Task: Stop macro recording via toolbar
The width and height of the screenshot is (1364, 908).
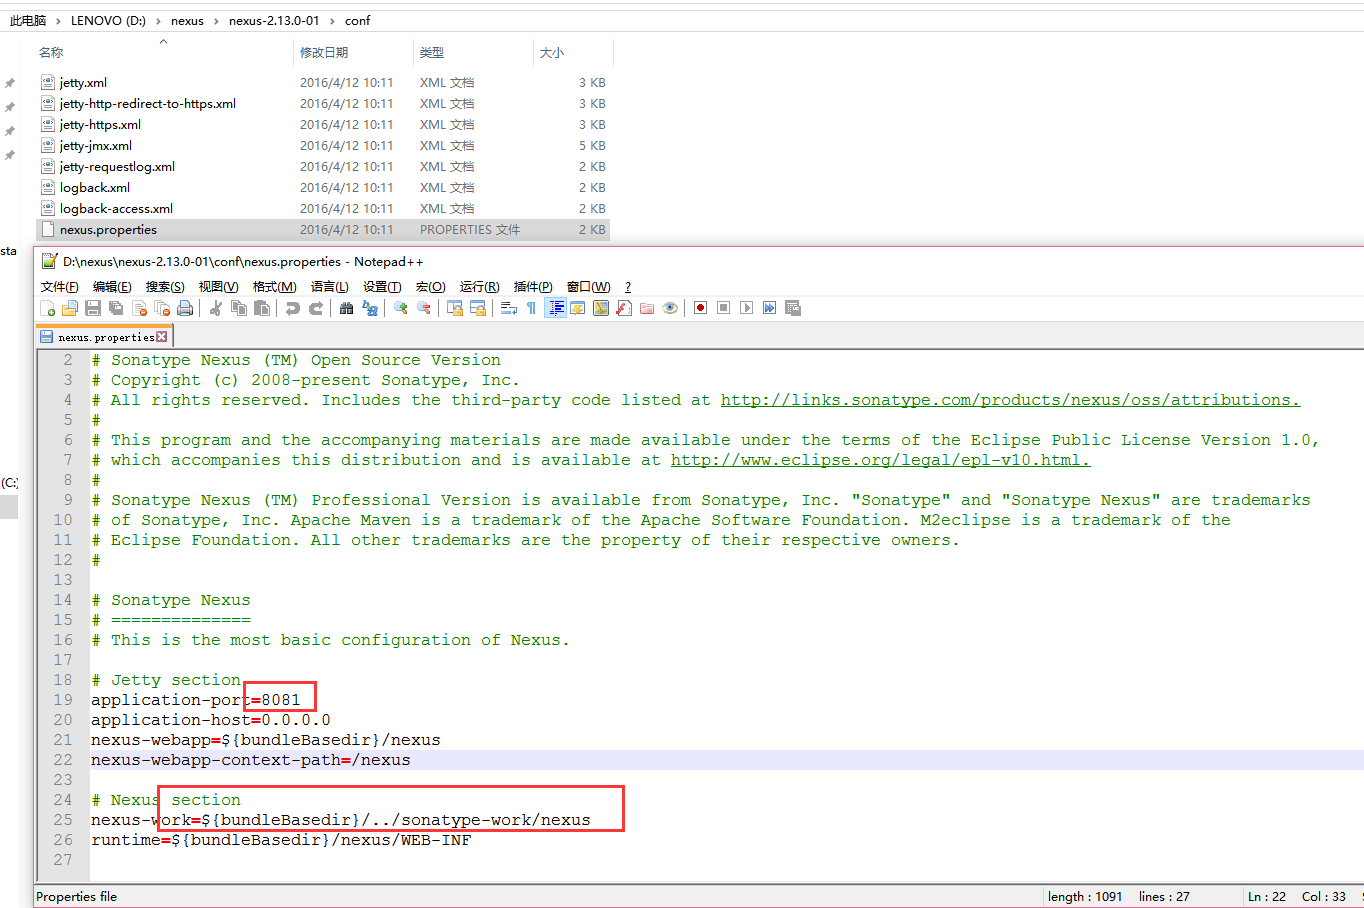Action: coord(724,308)
